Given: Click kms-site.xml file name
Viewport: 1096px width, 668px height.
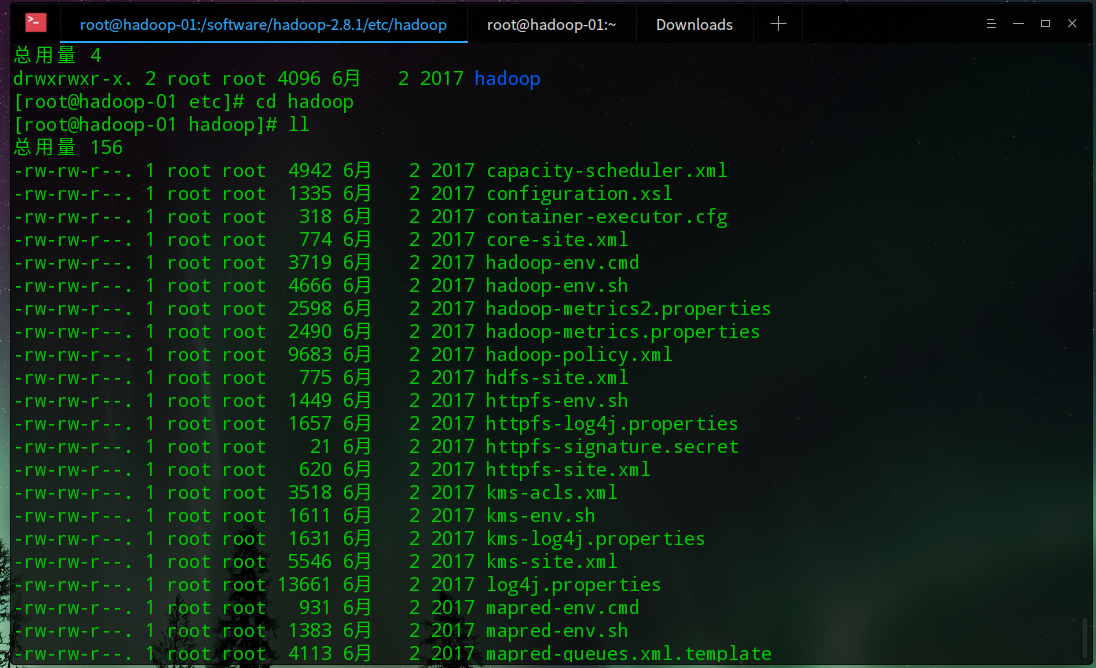Looking at the screenshot, I should click(x=551, y=562).
